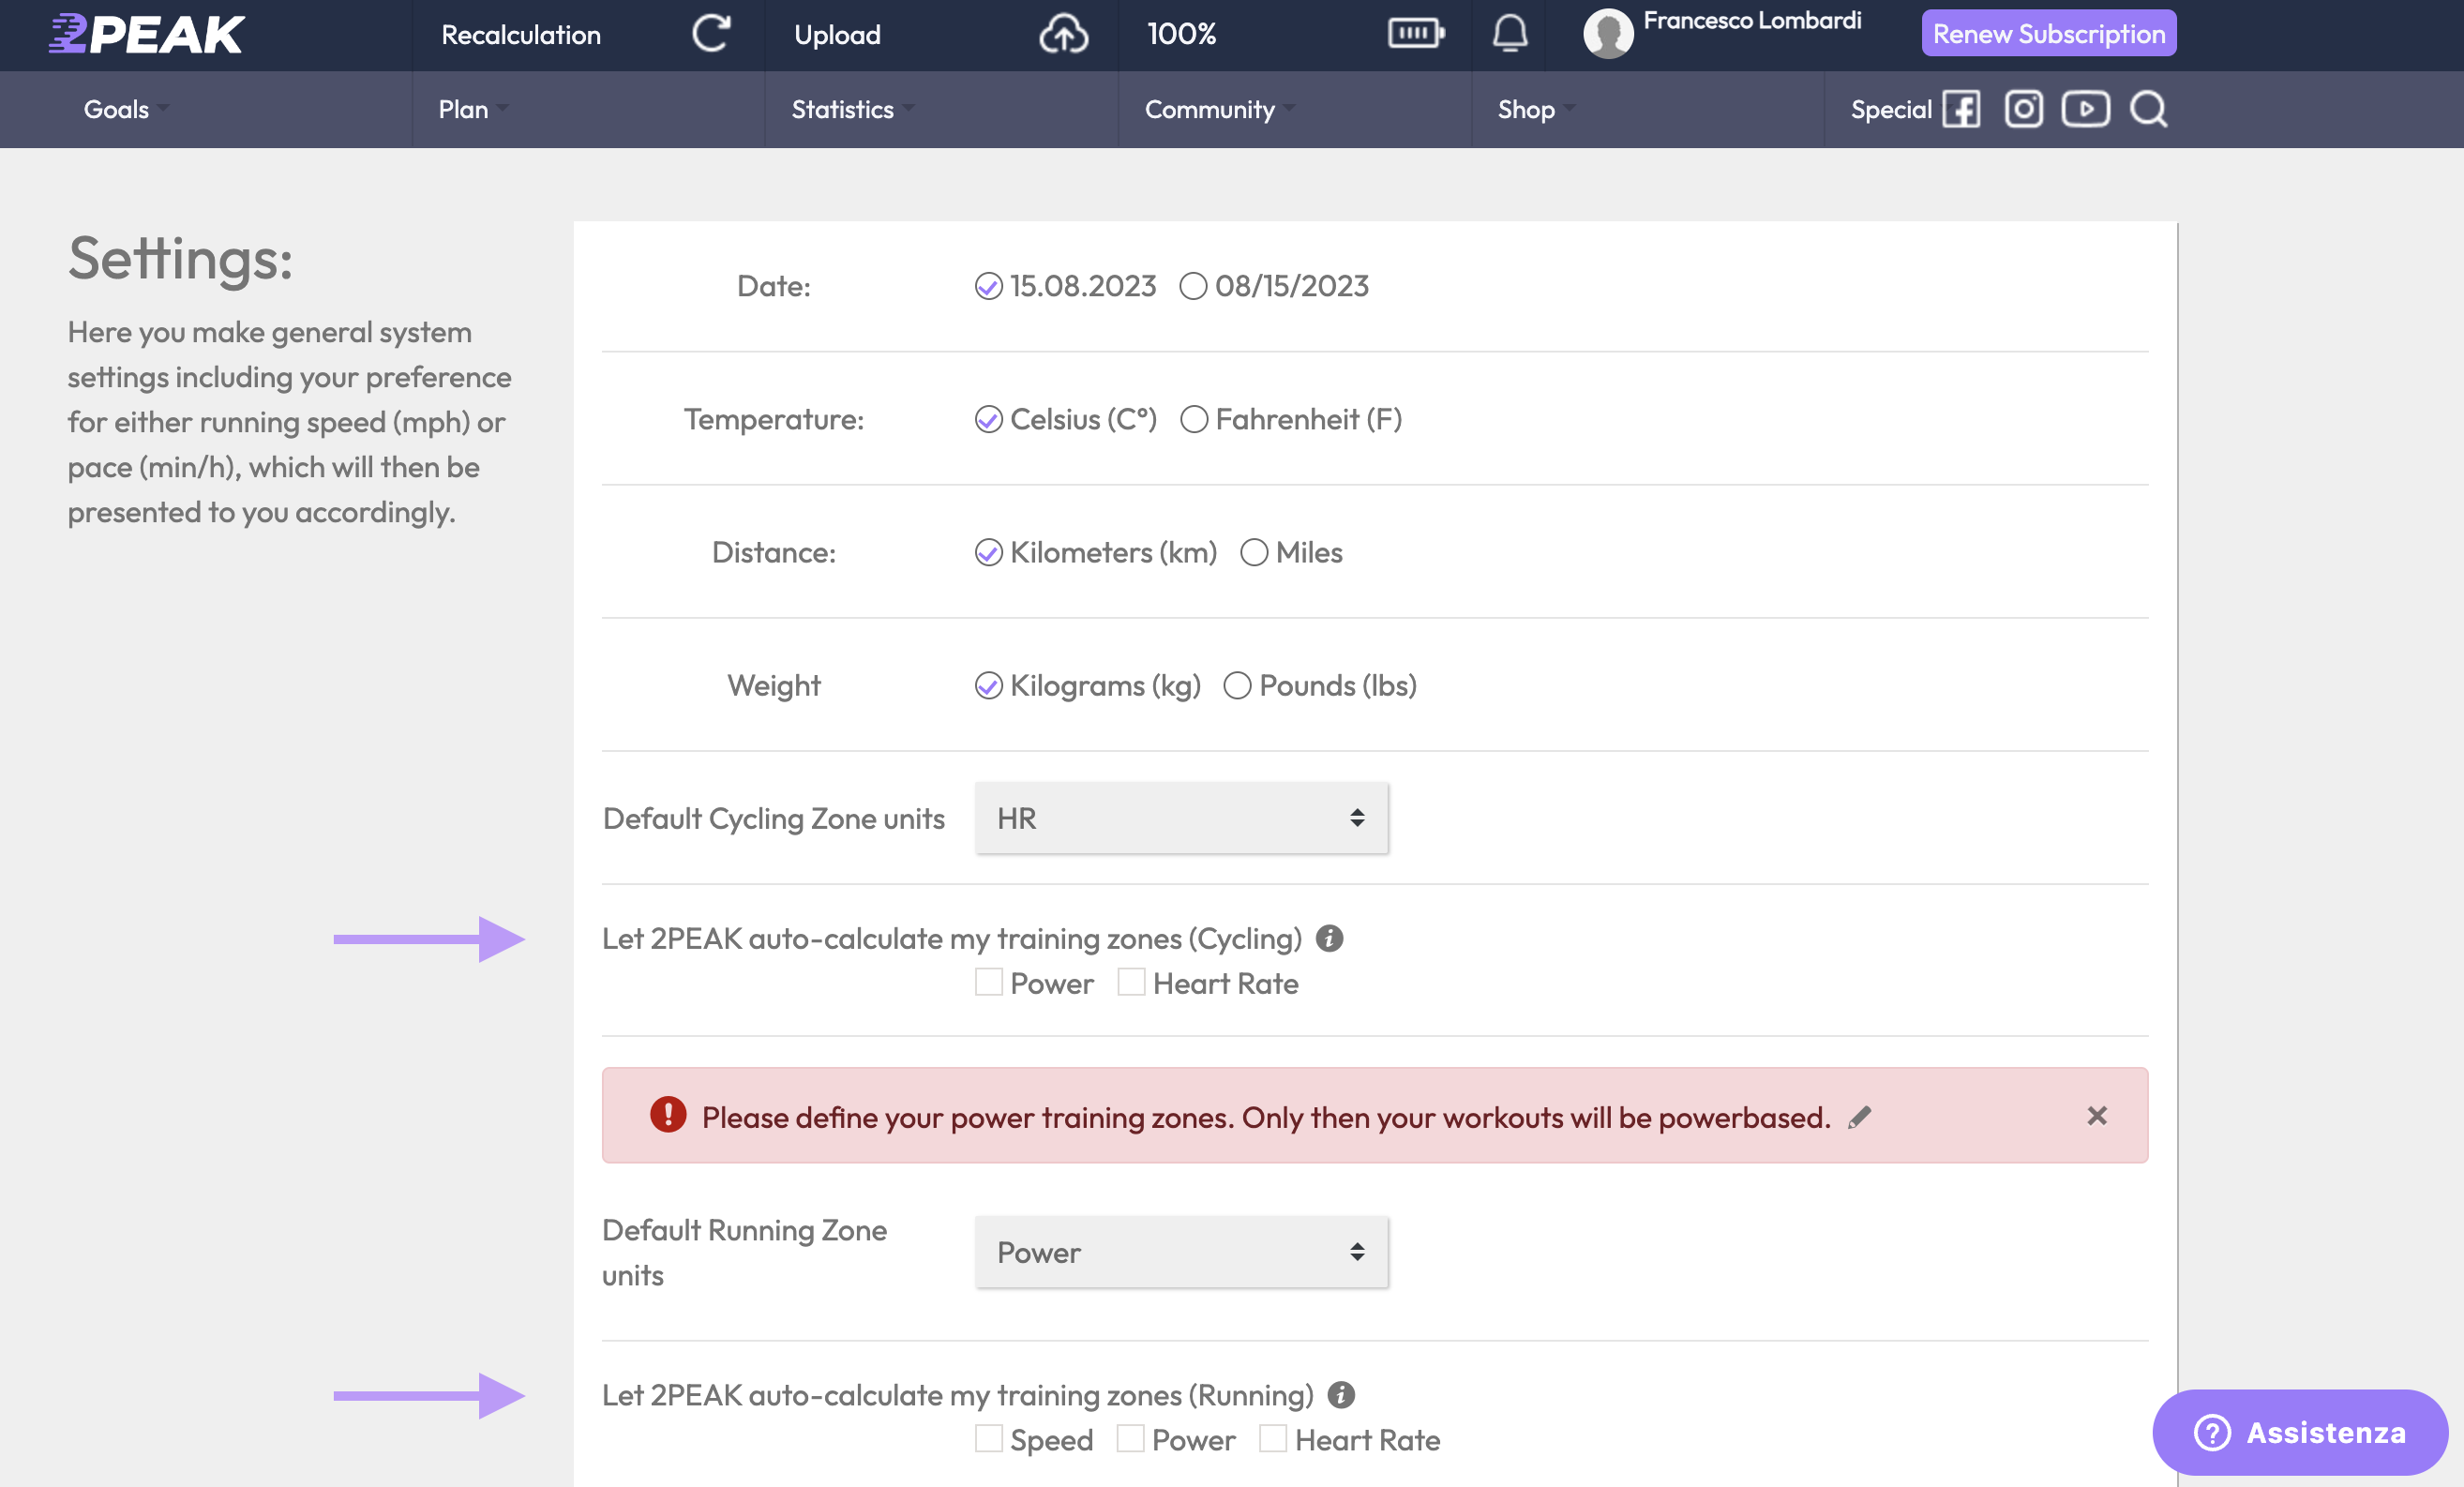This screenshot has width=2464, height=1487.
Task: Click the Renew Subscription button
Action: (x=2048, y=34)
